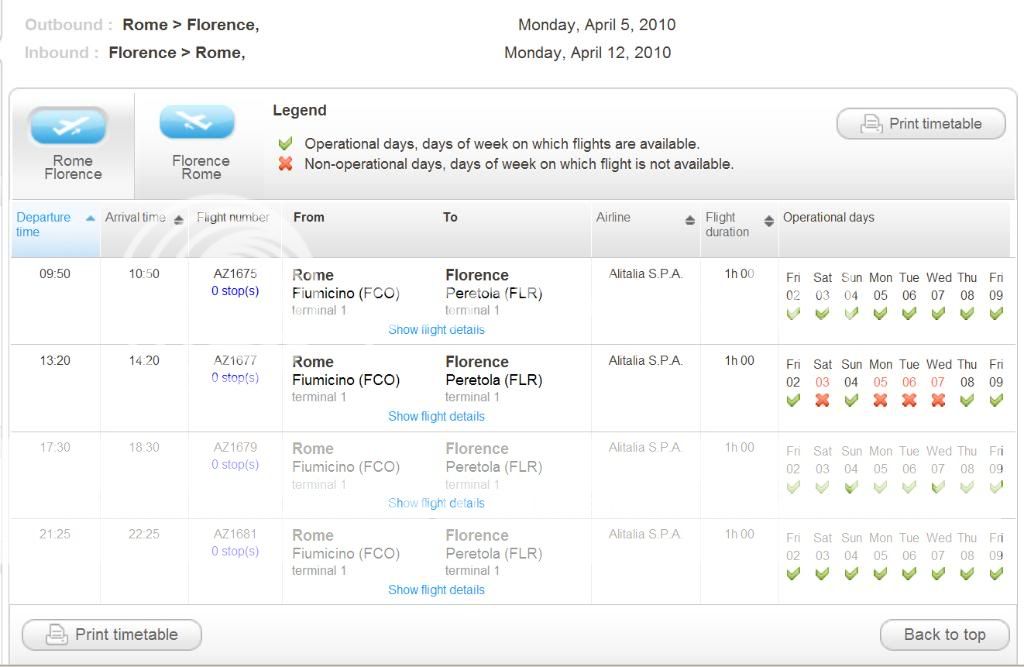1024x667 pixels.
Task: Click green check legend icon
Action: pyautogui.click(x=286, y=144)
